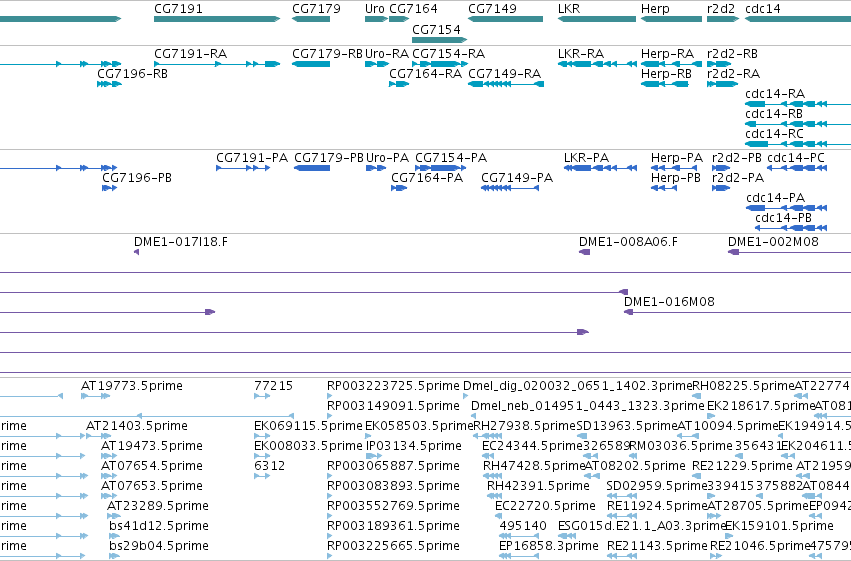851x561 pixels.
Task: Open EST 6312 label
Action: click(x=269, y=466)
